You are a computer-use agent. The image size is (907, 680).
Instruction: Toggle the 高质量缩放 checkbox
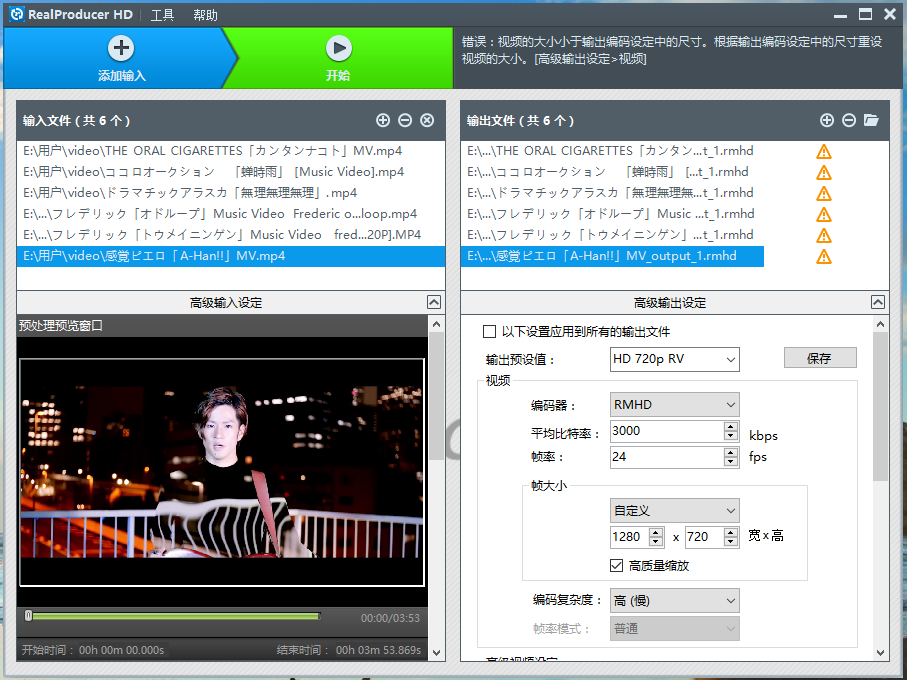[617, 565]
